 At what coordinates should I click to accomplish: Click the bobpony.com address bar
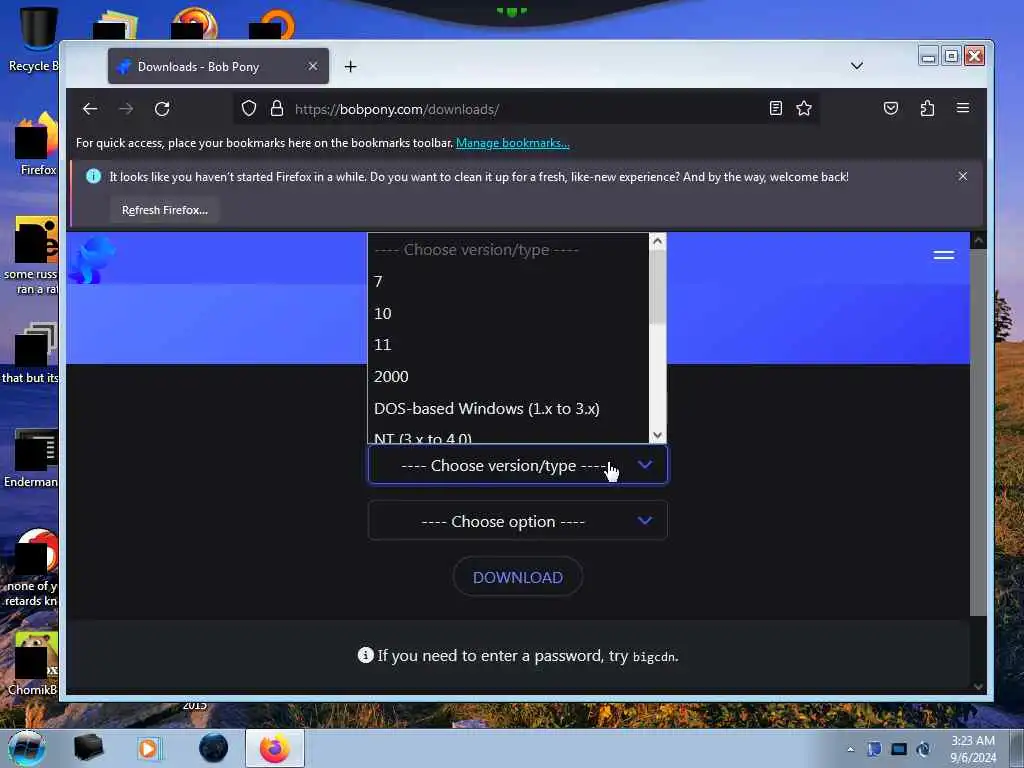[x=526, y=109]
